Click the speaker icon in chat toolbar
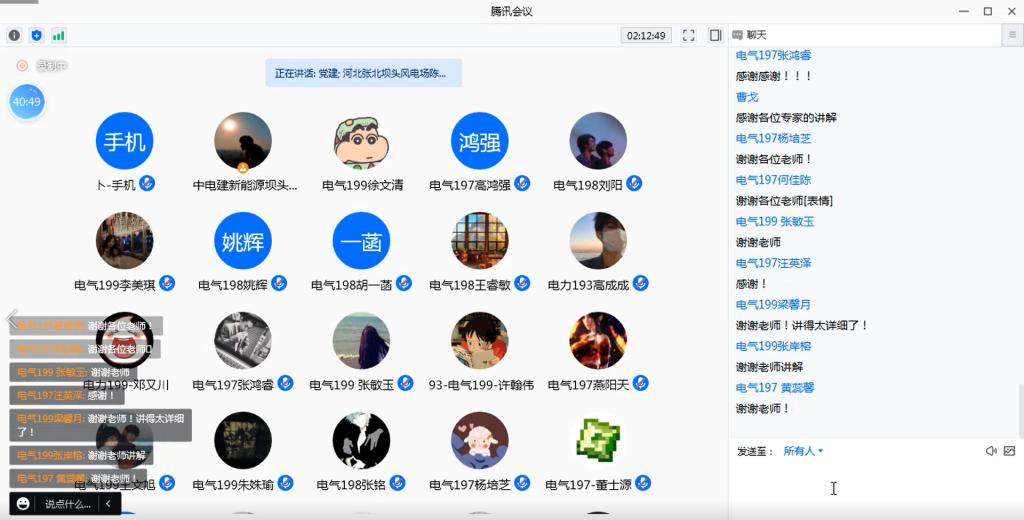 tap(991, 451)
